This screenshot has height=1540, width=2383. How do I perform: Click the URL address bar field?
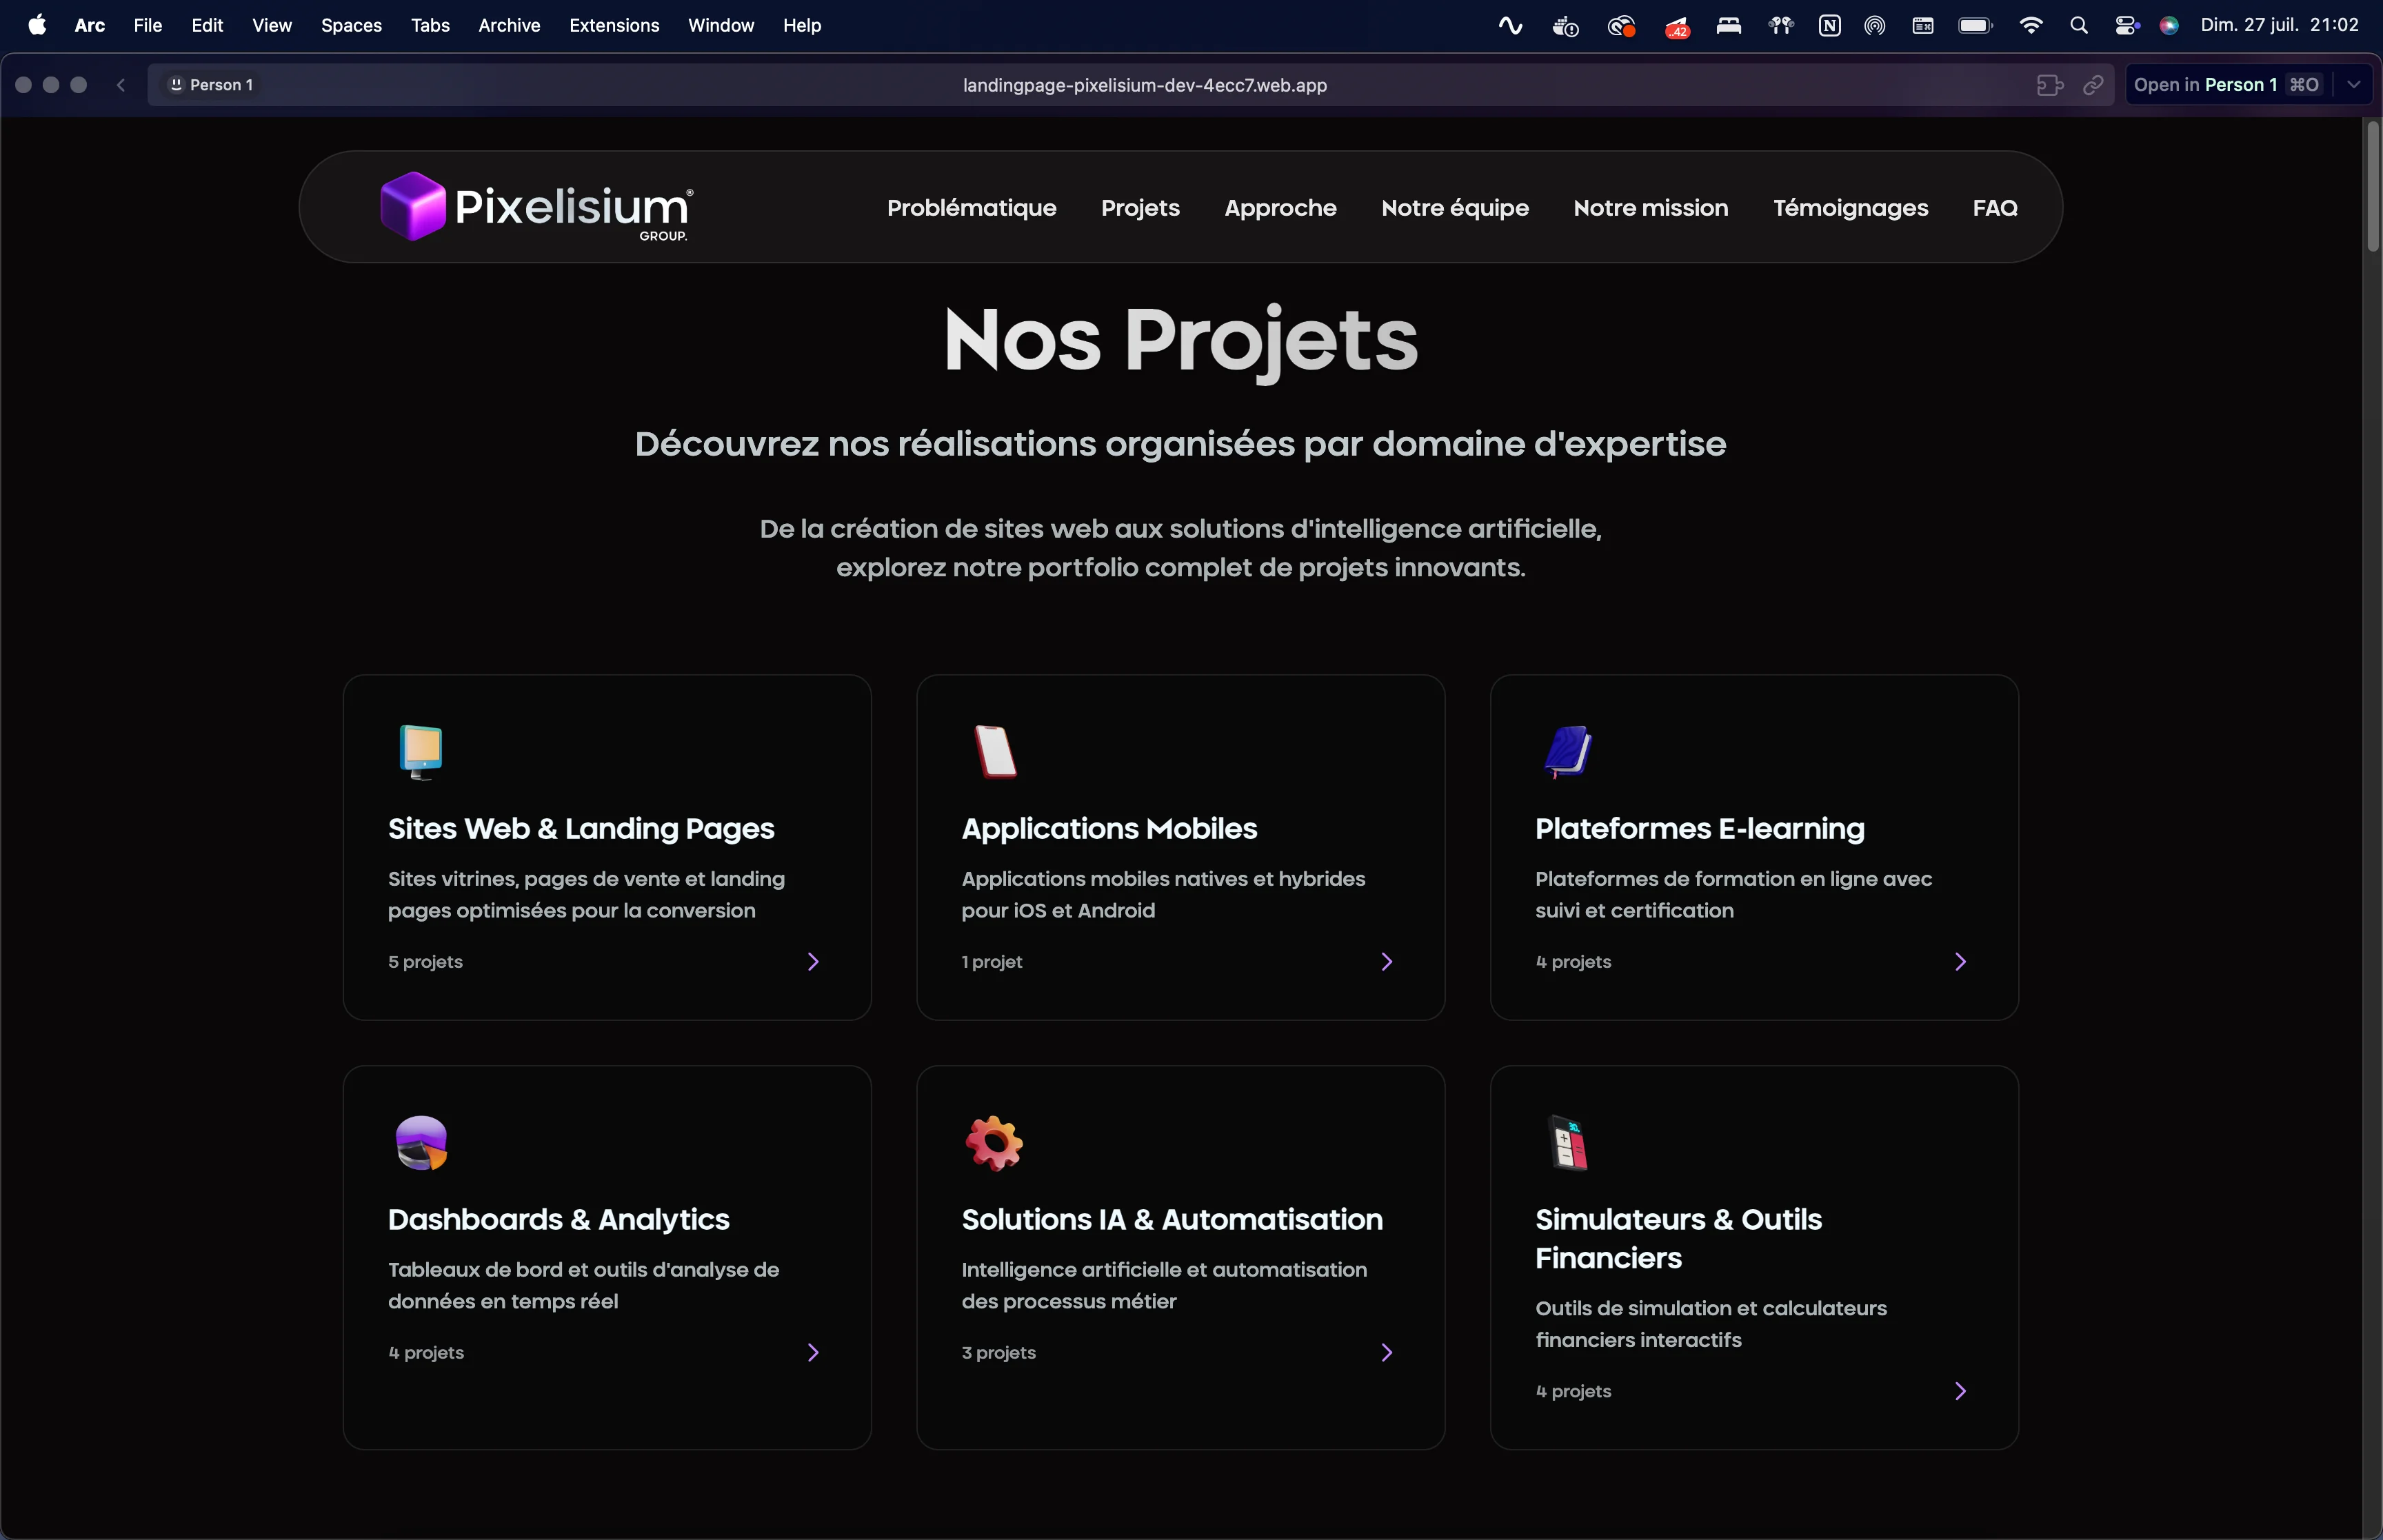pos(1144,85)
